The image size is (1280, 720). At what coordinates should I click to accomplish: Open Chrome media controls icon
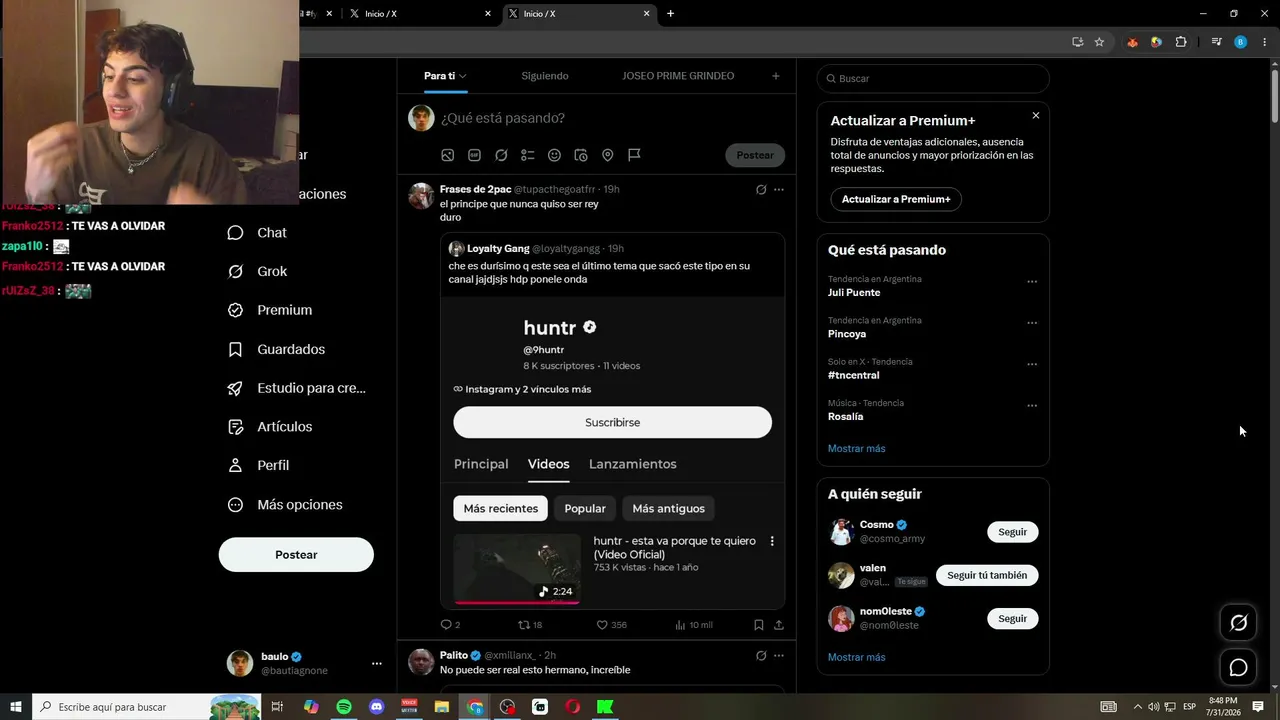point(1216,42)
